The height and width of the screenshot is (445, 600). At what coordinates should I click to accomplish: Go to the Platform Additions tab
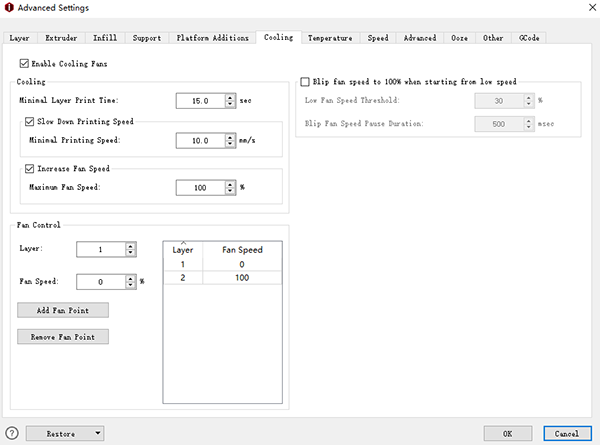coord(212,38)
